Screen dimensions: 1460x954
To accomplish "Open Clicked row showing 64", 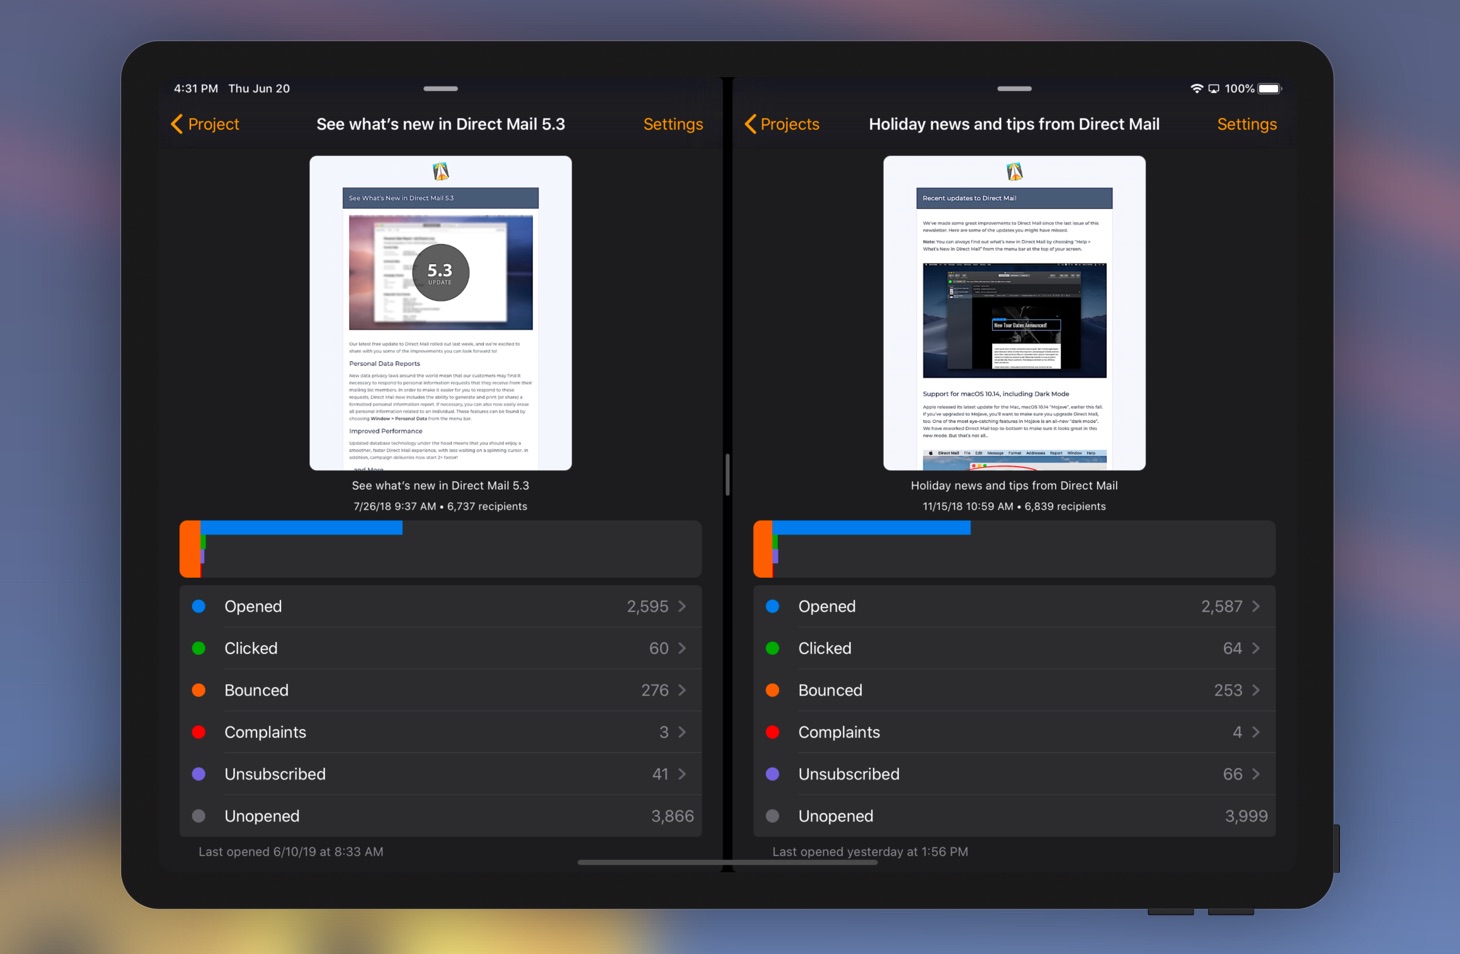I will 1014,648.
